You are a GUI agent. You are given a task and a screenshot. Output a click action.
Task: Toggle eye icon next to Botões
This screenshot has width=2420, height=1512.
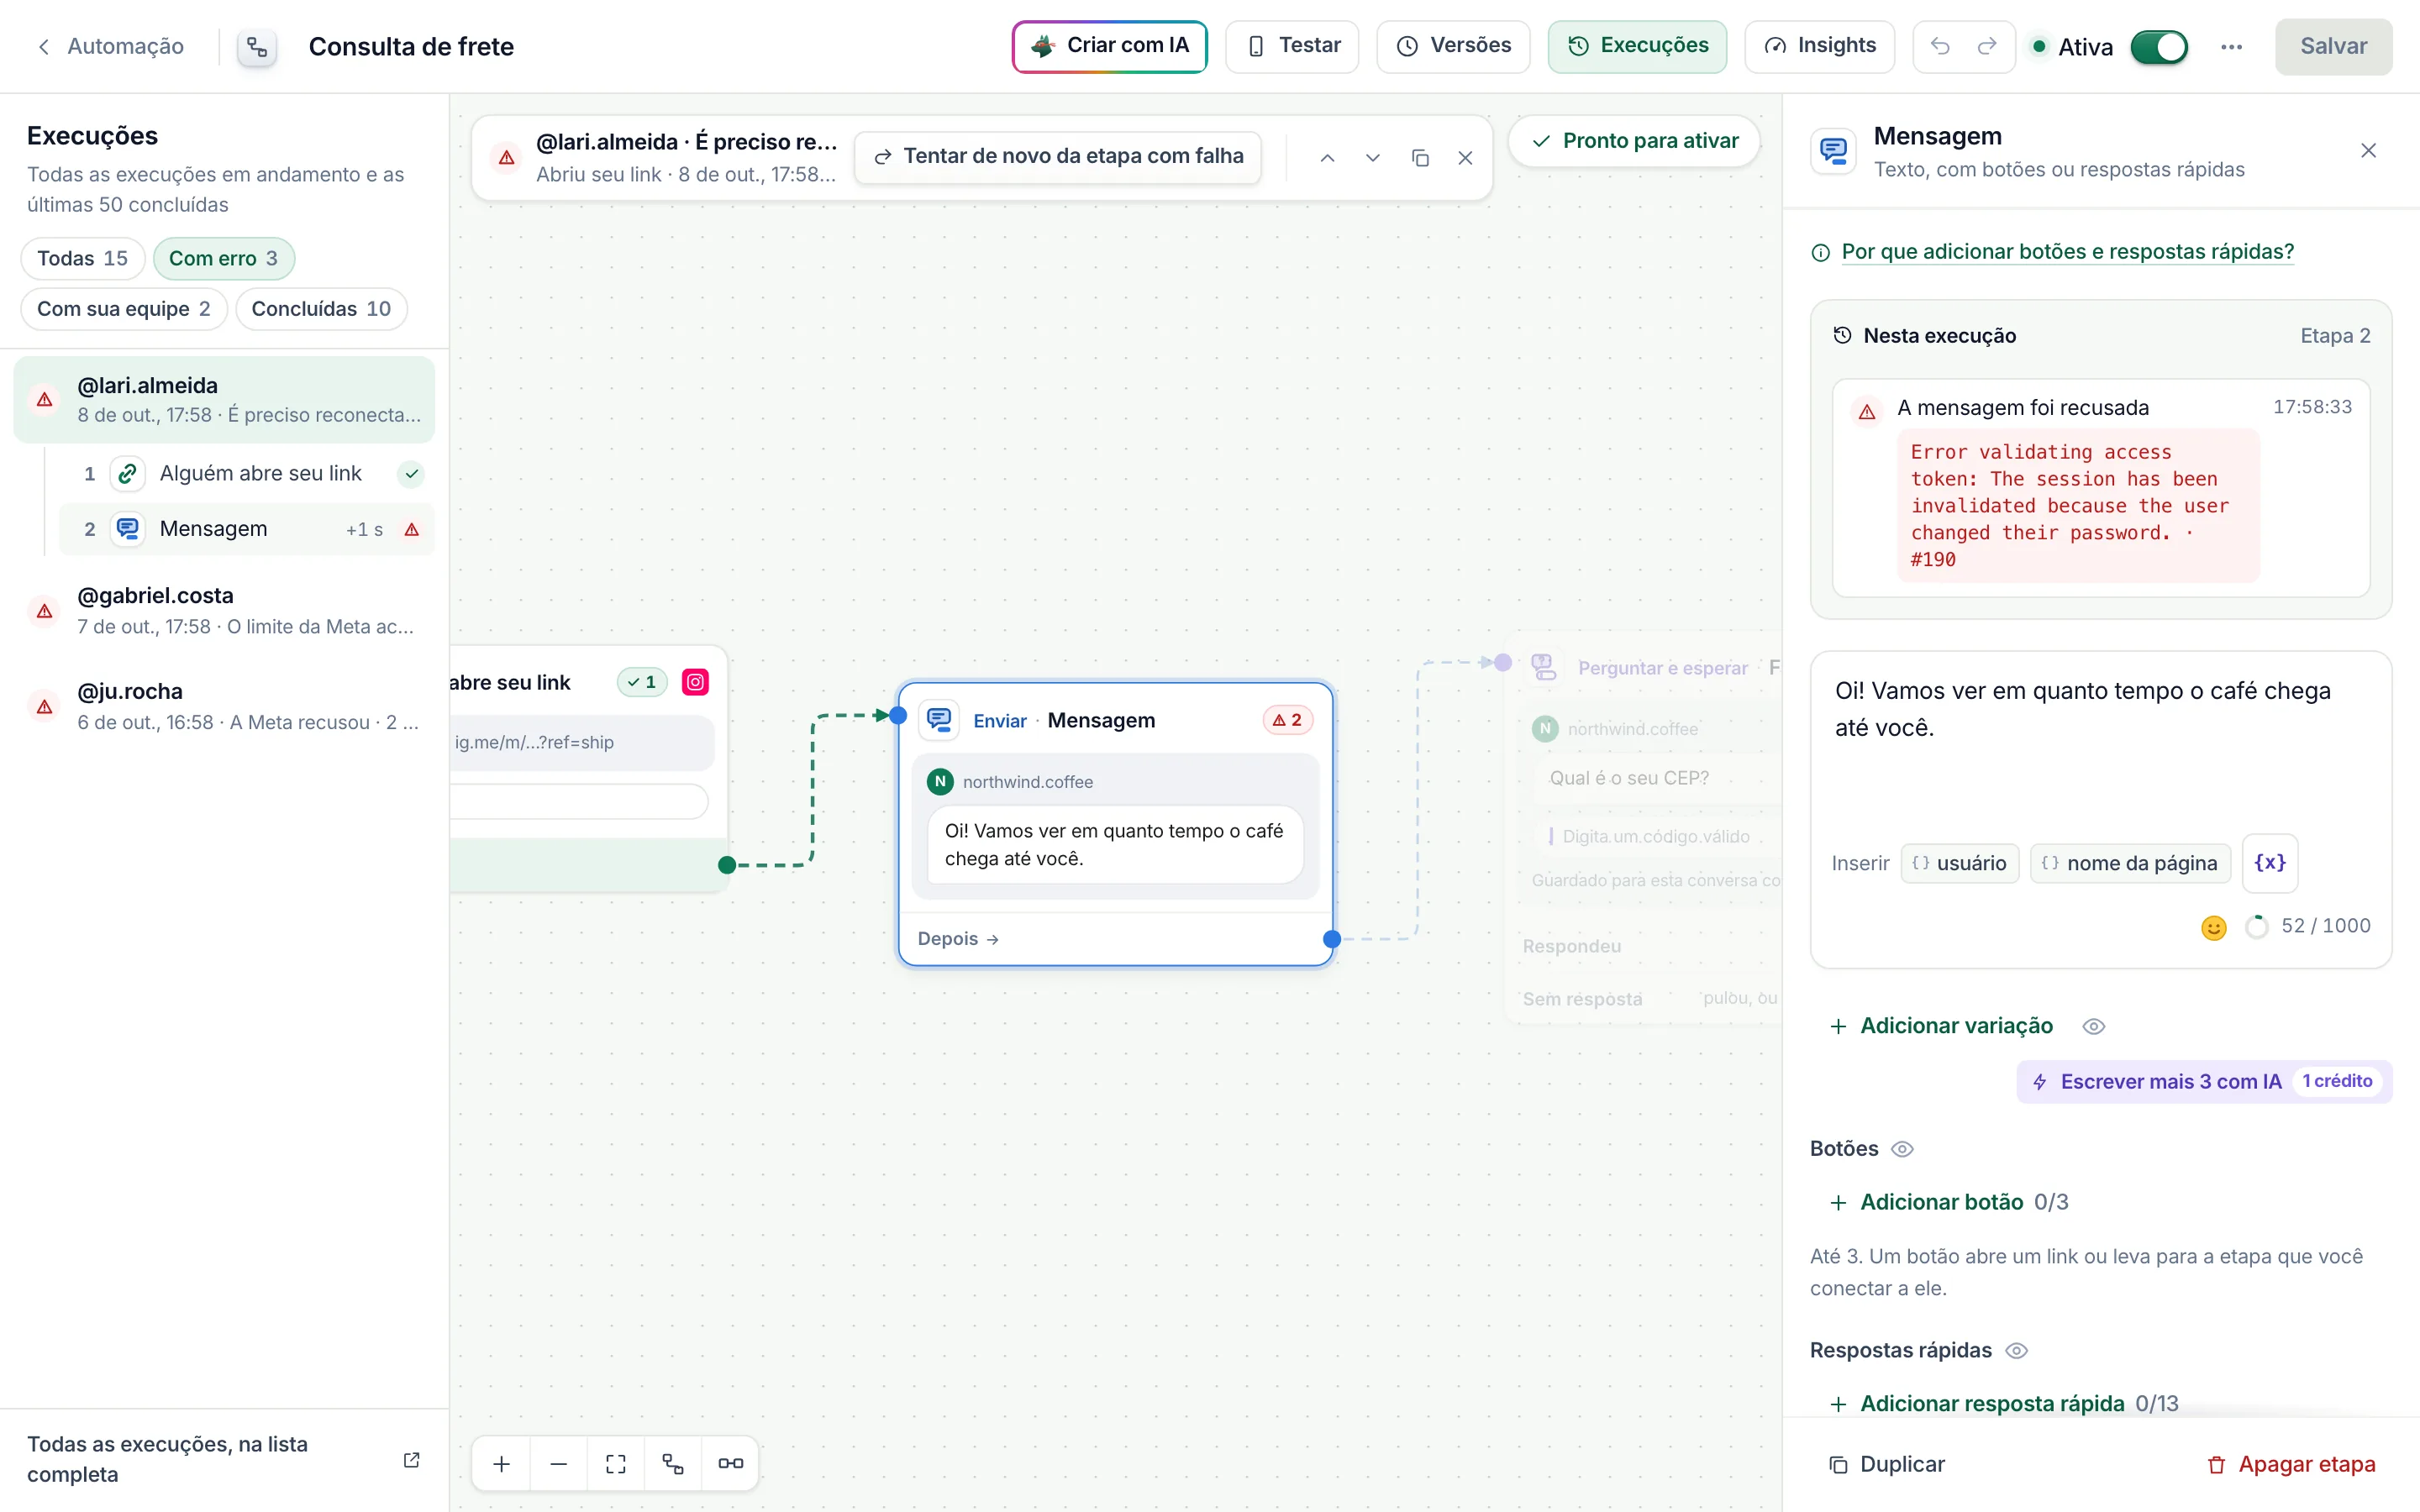coord(1902,1149)
